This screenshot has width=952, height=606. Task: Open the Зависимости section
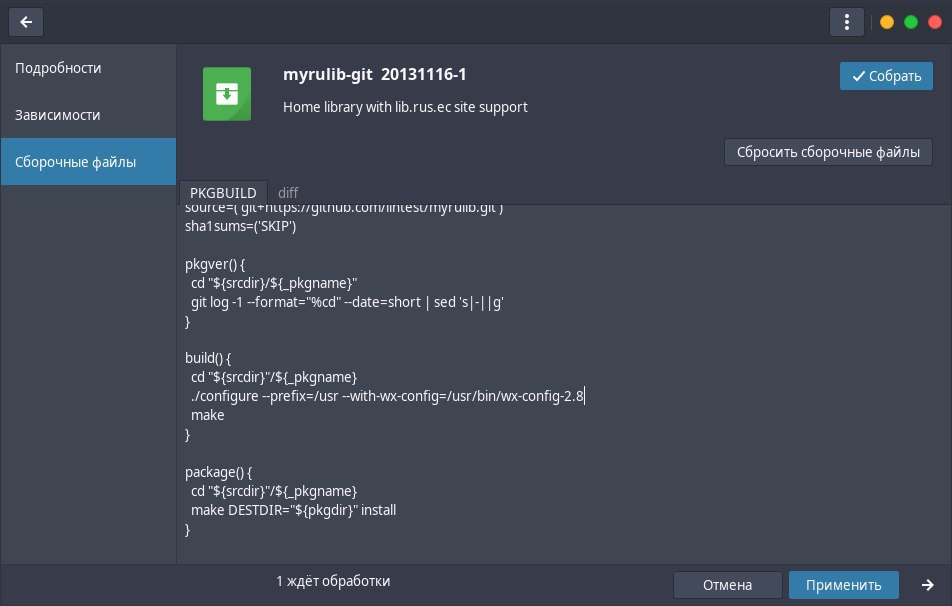[x=58, y=115]
